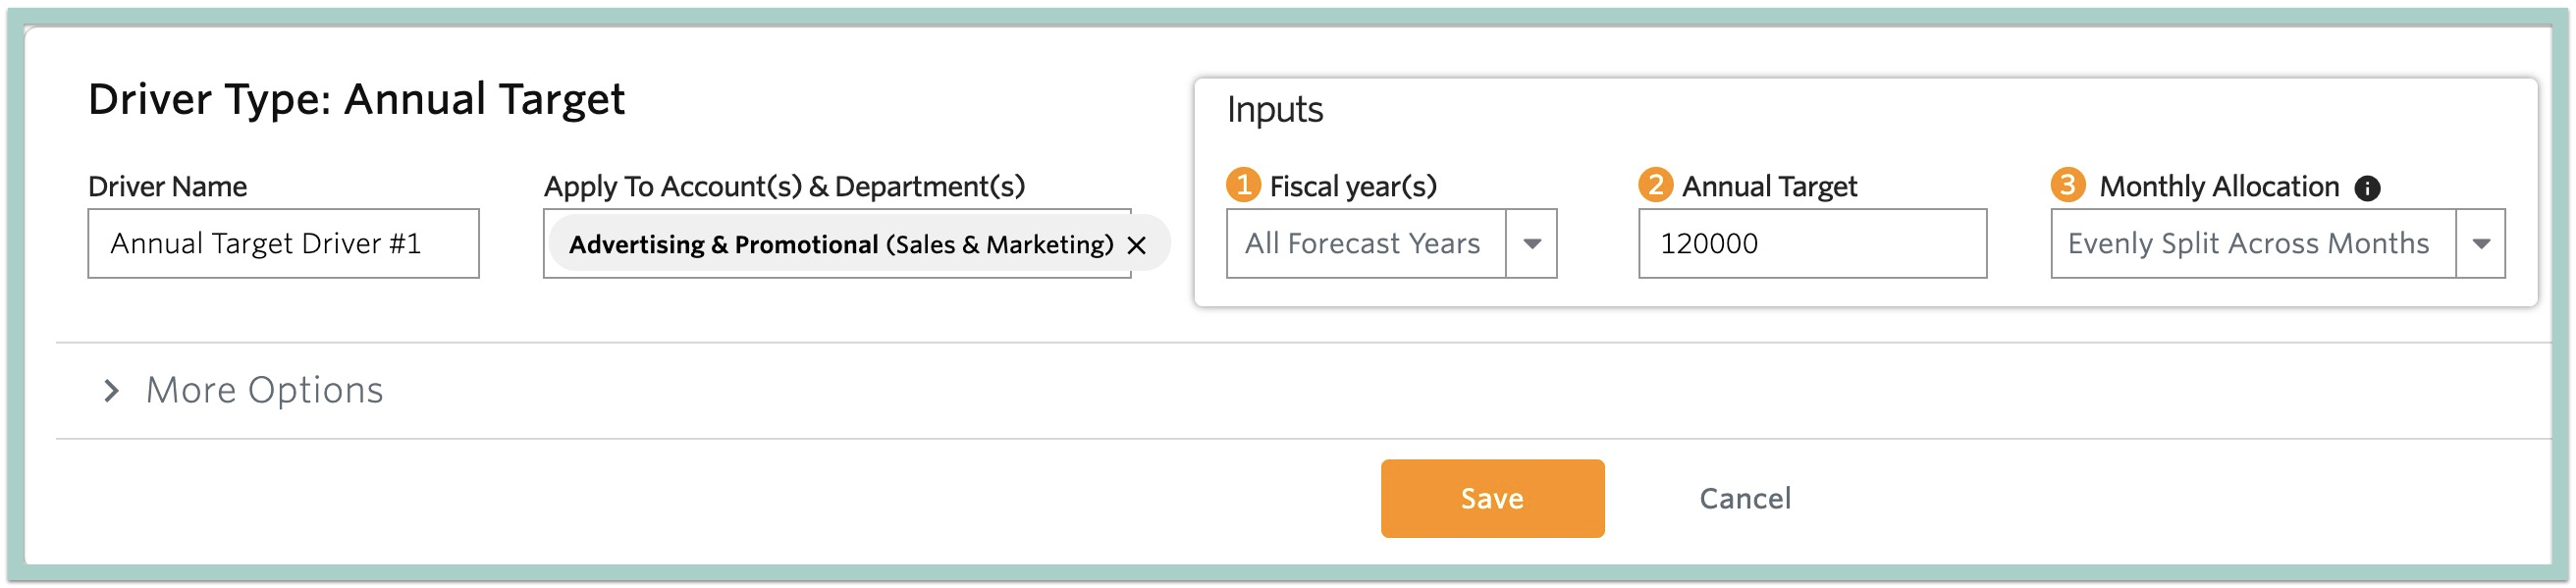Save the annual target driver
Screen dimensions: 2576x588
click(1492, 499)
